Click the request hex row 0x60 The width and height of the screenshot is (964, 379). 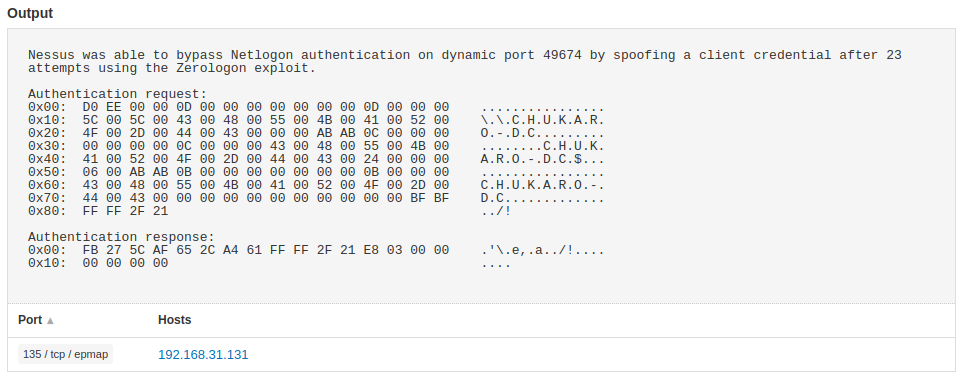[316, 185]
